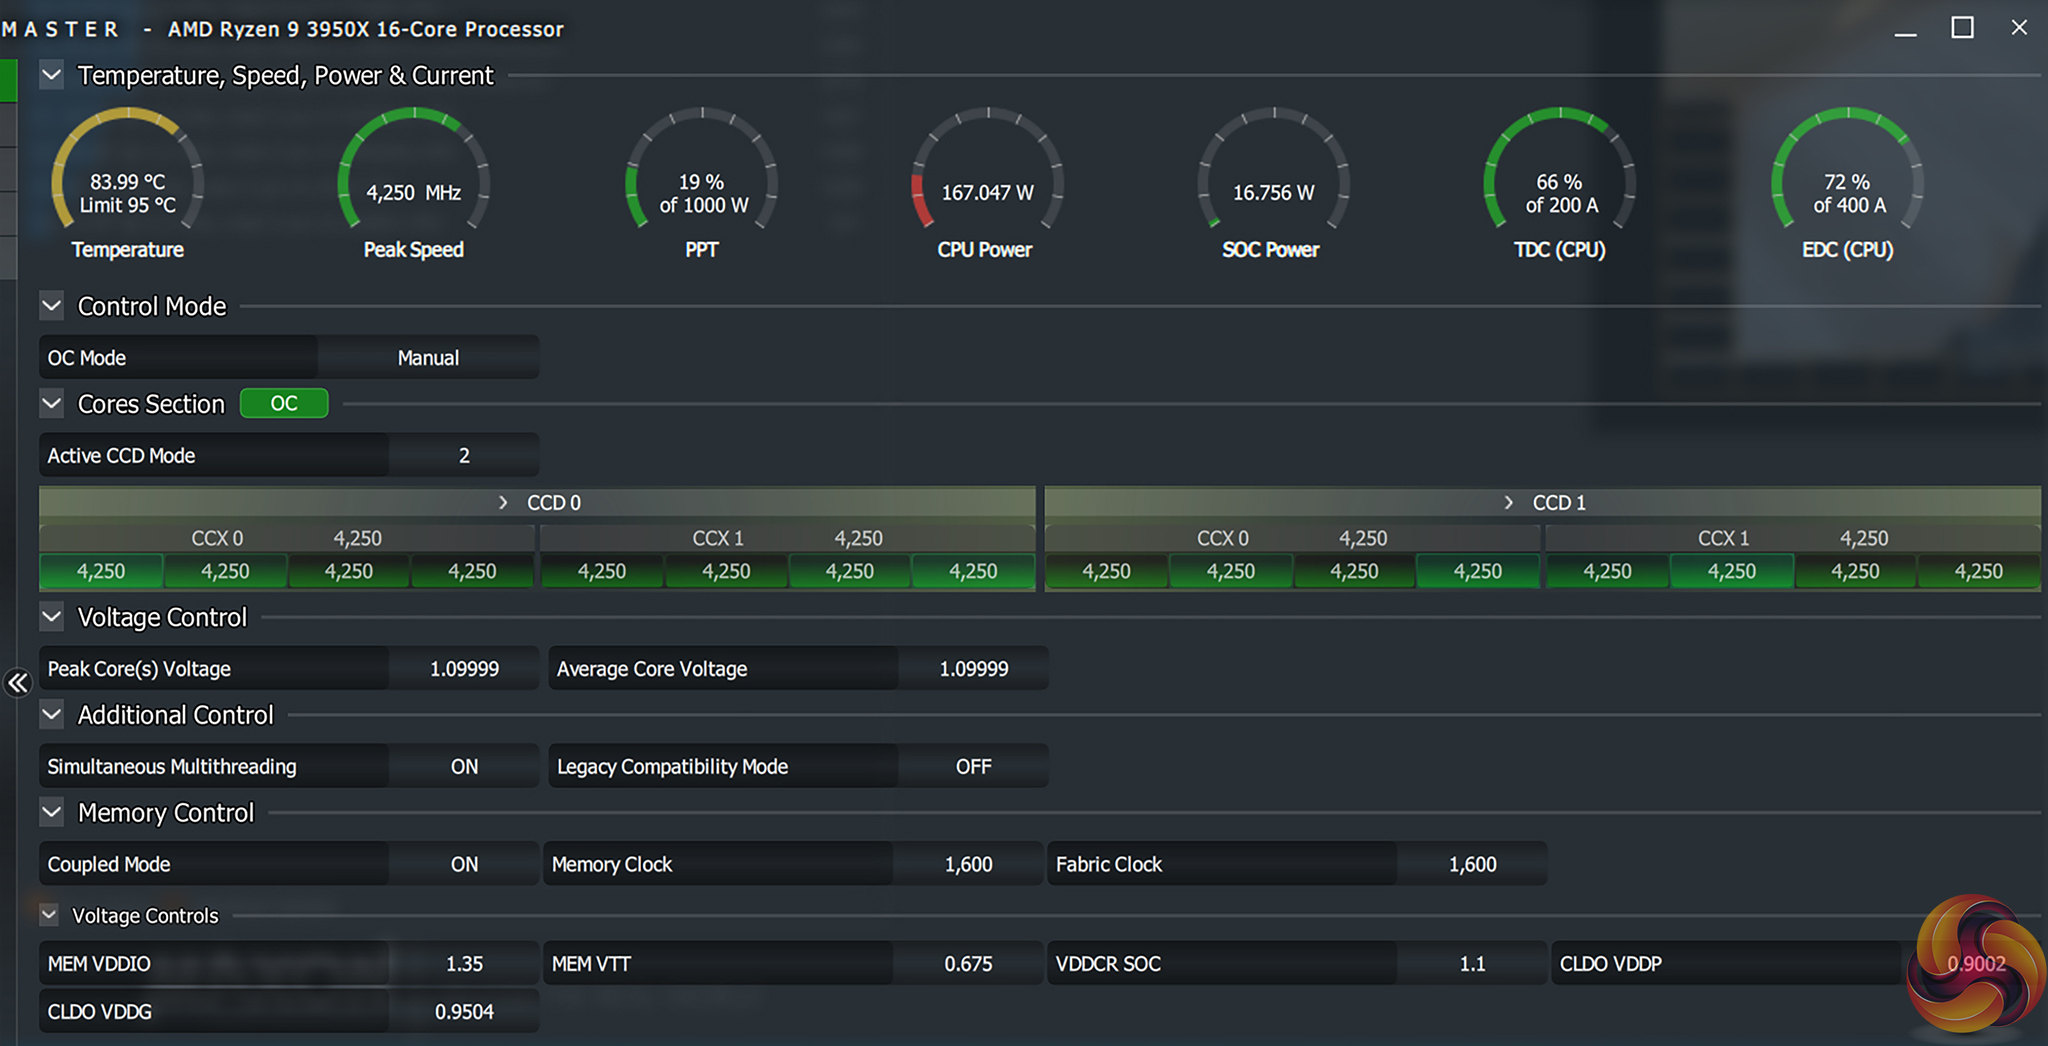Collapse the Temperature, Speed, Power & Current section

52,76
